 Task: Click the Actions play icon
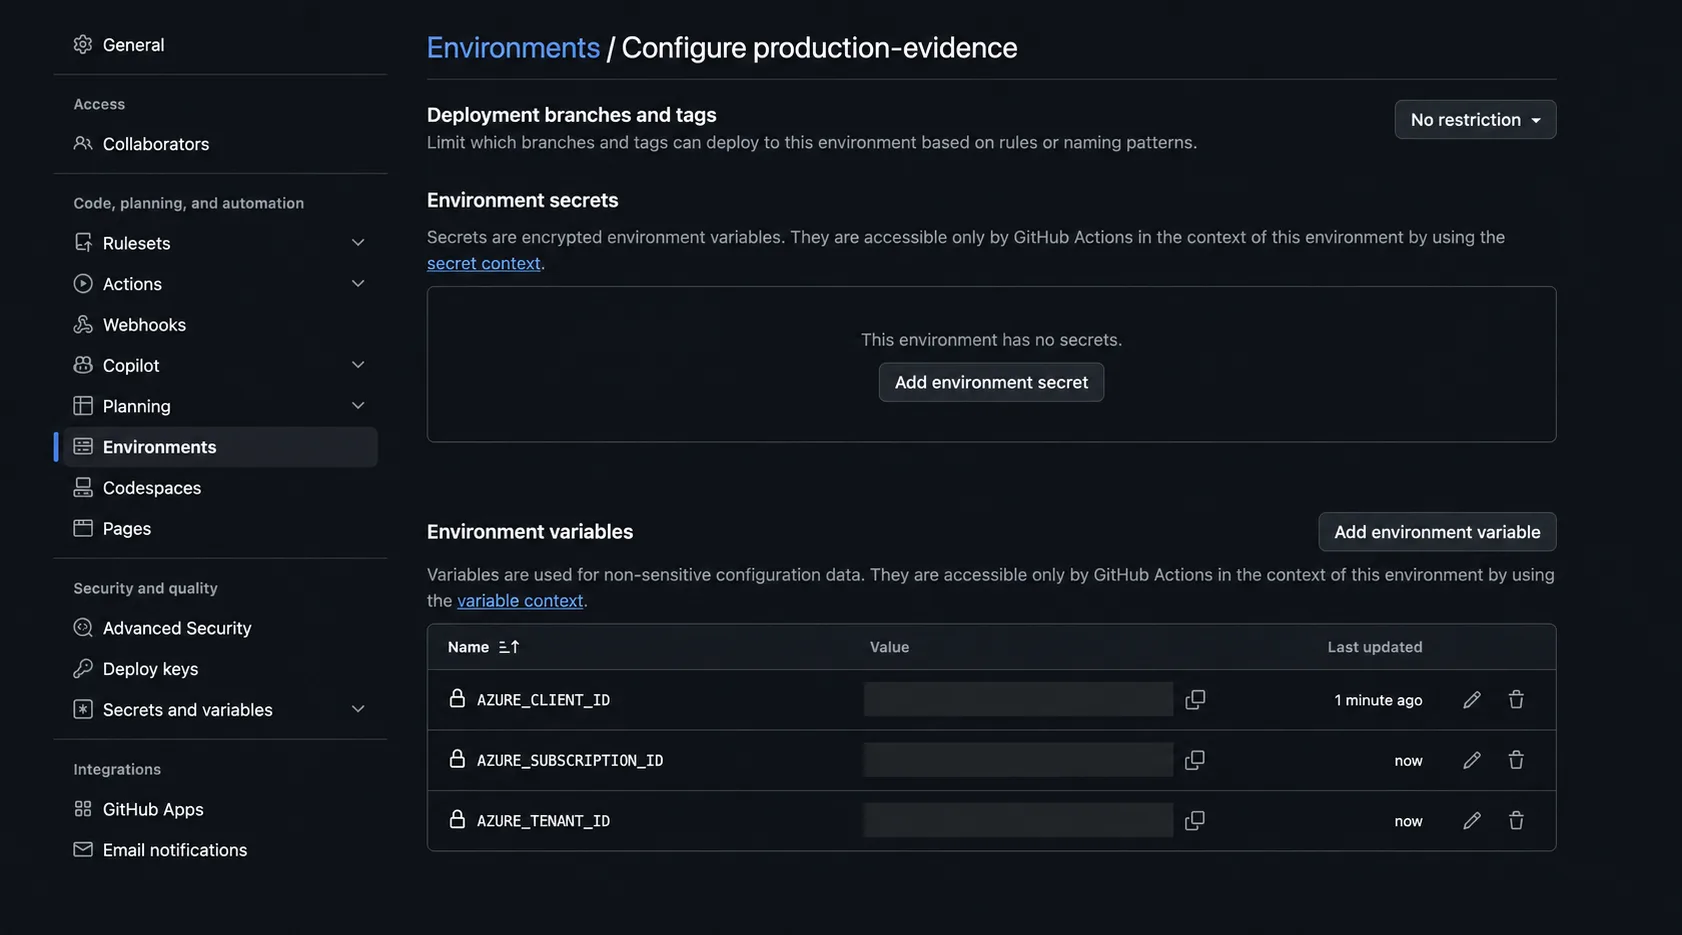click(x=83, y=284)
